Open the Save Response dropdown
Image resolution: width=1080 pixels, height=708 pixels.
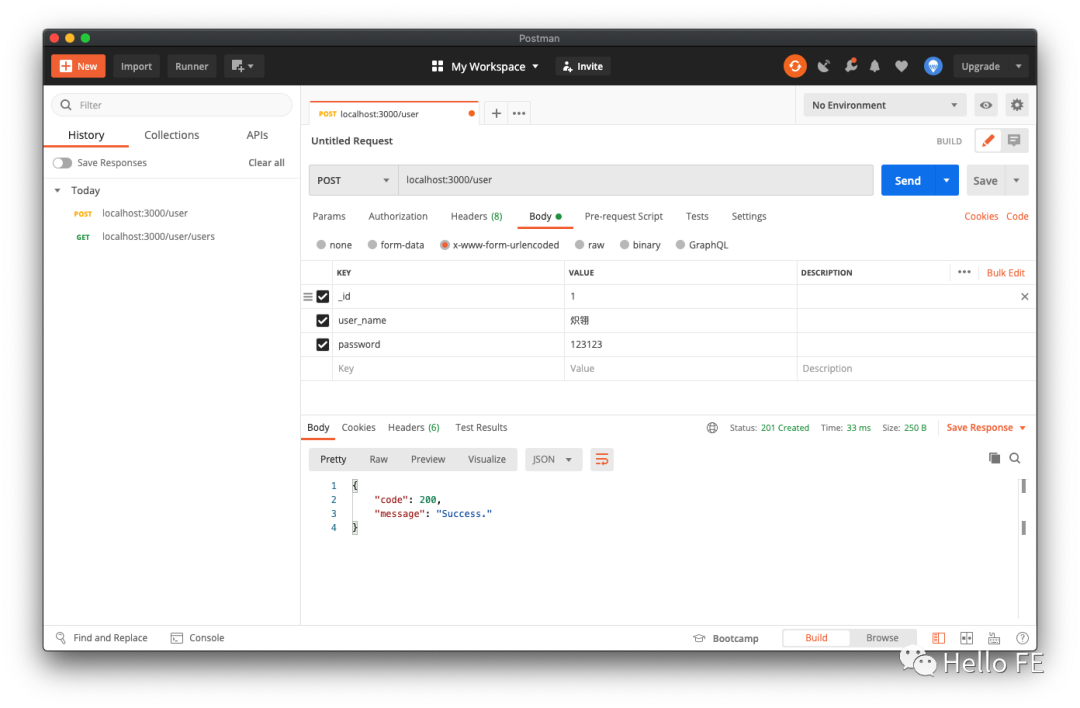click(986, 428)
